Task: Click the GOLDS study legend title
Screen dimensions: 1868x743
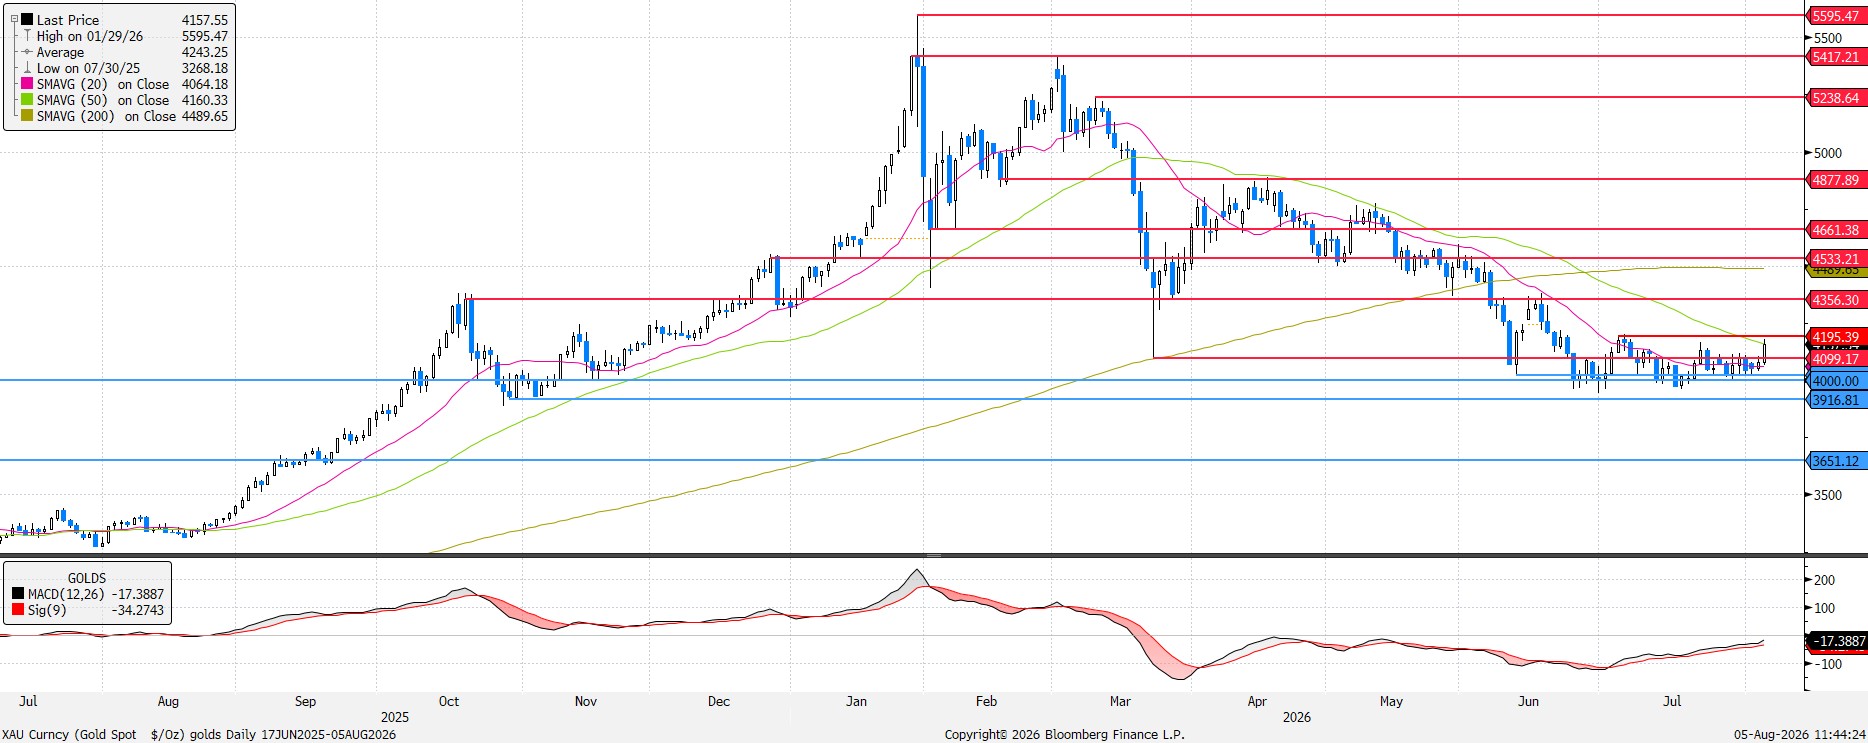Action: click(87, 578)
